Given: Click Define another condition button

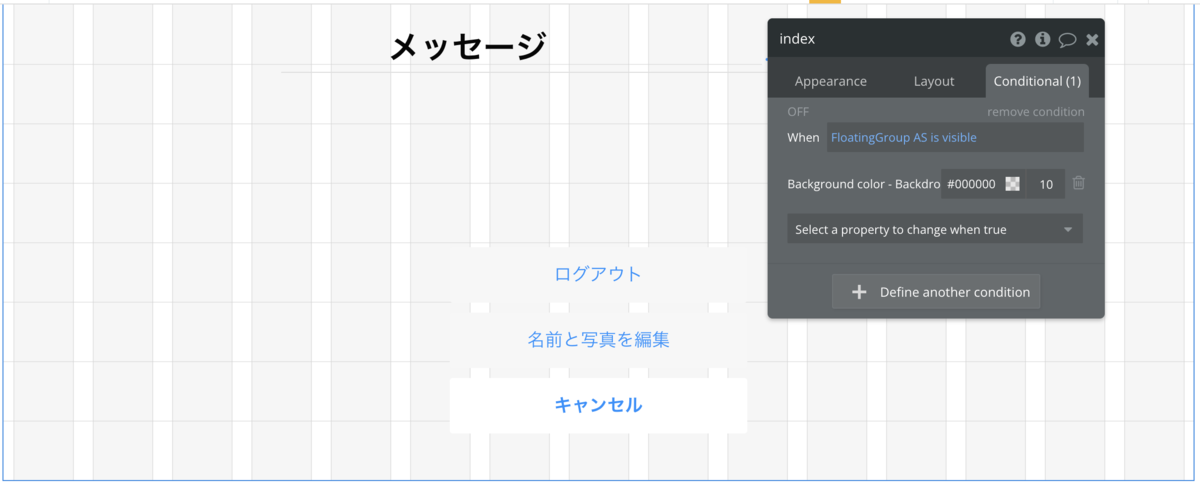Looking at the screenshot, I should [x=936, y=292].
